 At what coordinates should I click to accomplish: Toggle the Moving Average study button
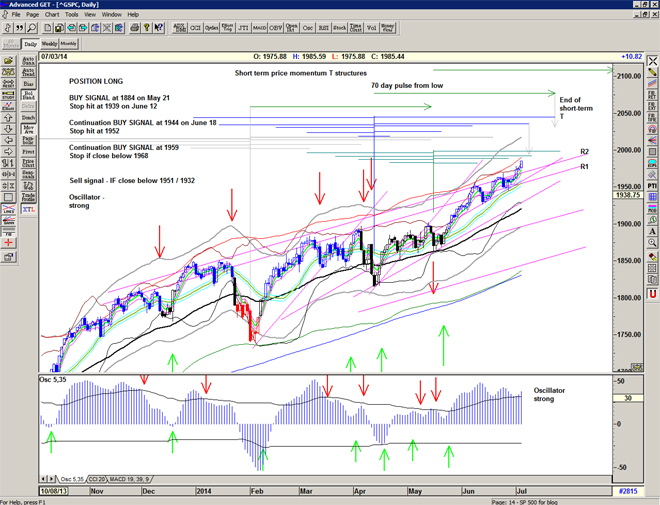tap(30, 129)
